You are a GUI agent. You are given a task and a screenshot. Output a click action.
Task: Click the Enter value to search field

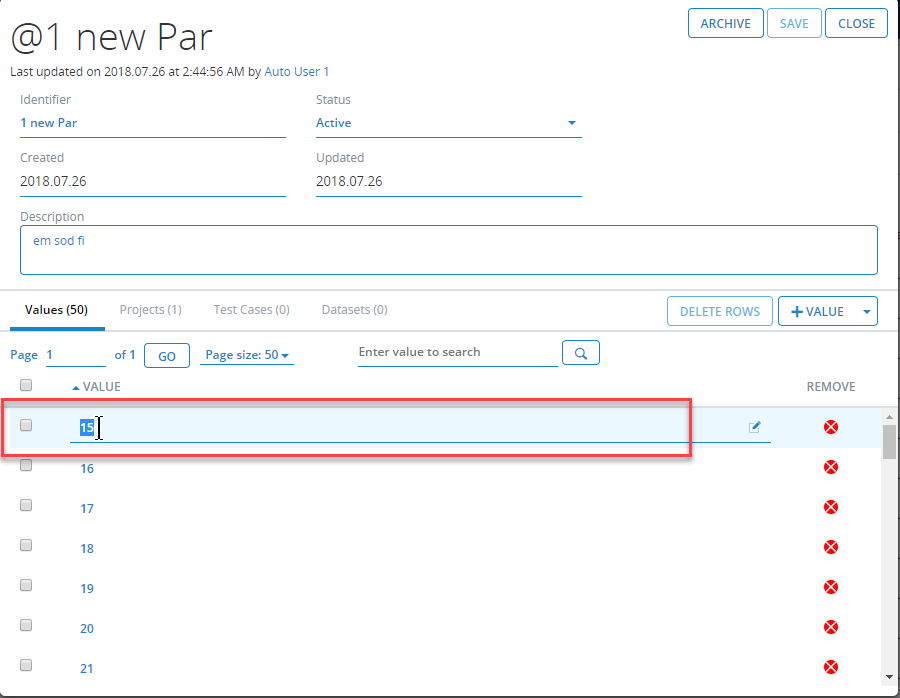click(457, 353)
